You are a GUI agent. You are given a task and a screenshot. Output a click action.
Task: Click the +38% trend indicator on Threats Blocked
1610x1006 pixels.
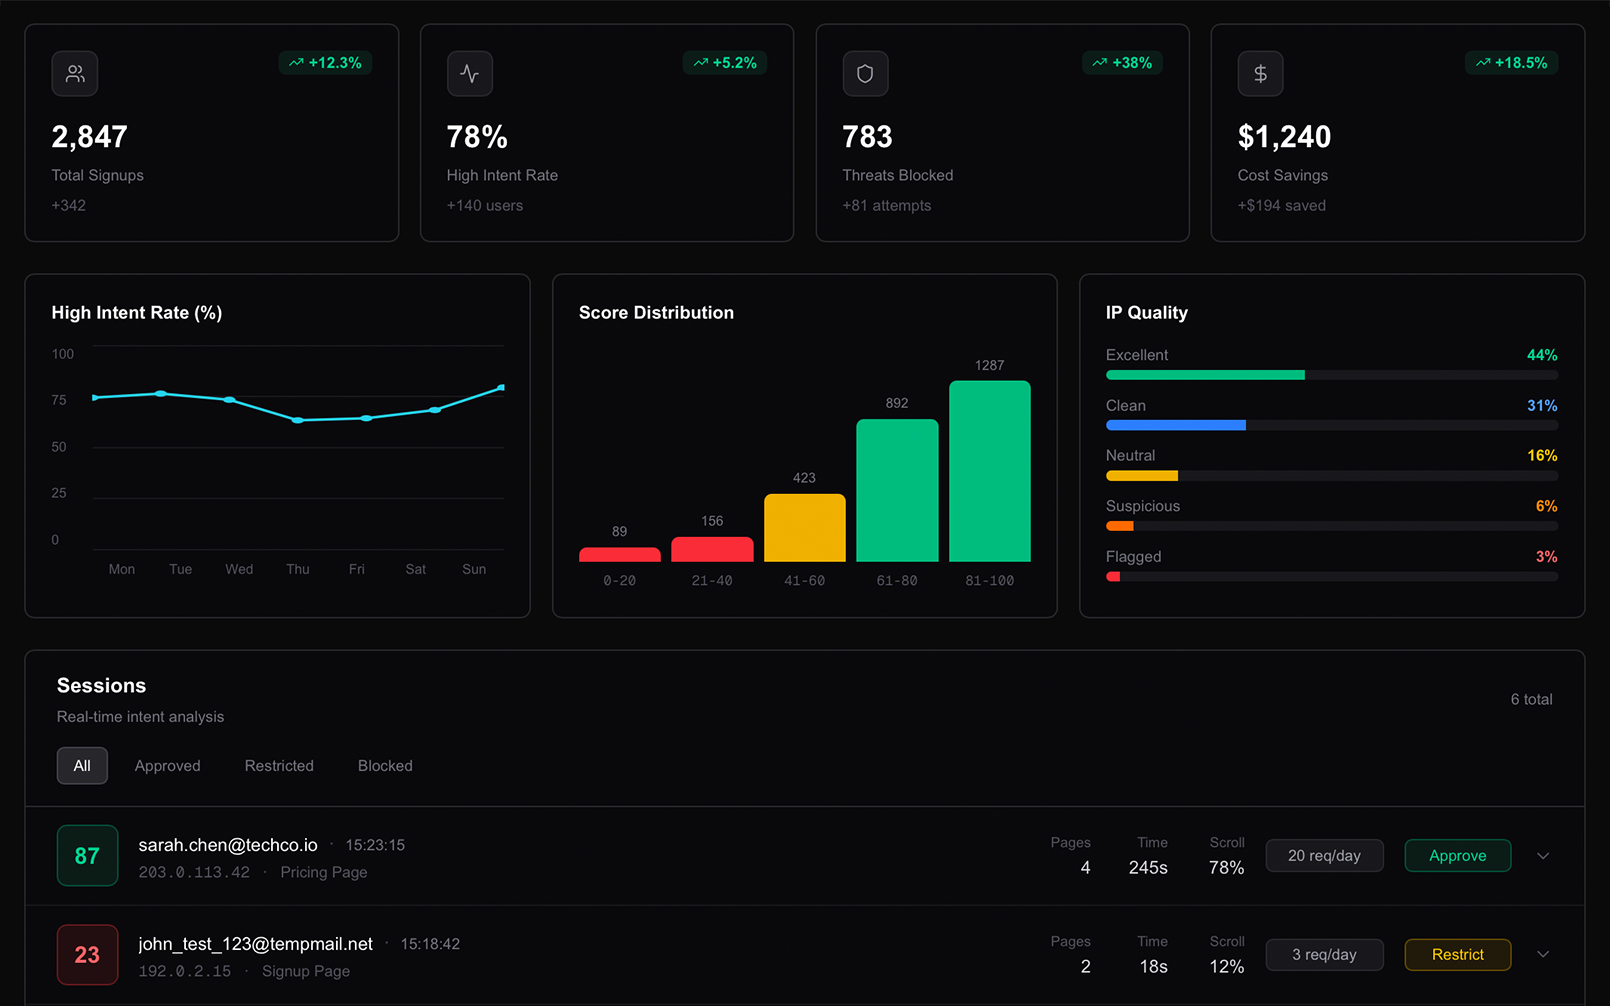point(1121,62)
